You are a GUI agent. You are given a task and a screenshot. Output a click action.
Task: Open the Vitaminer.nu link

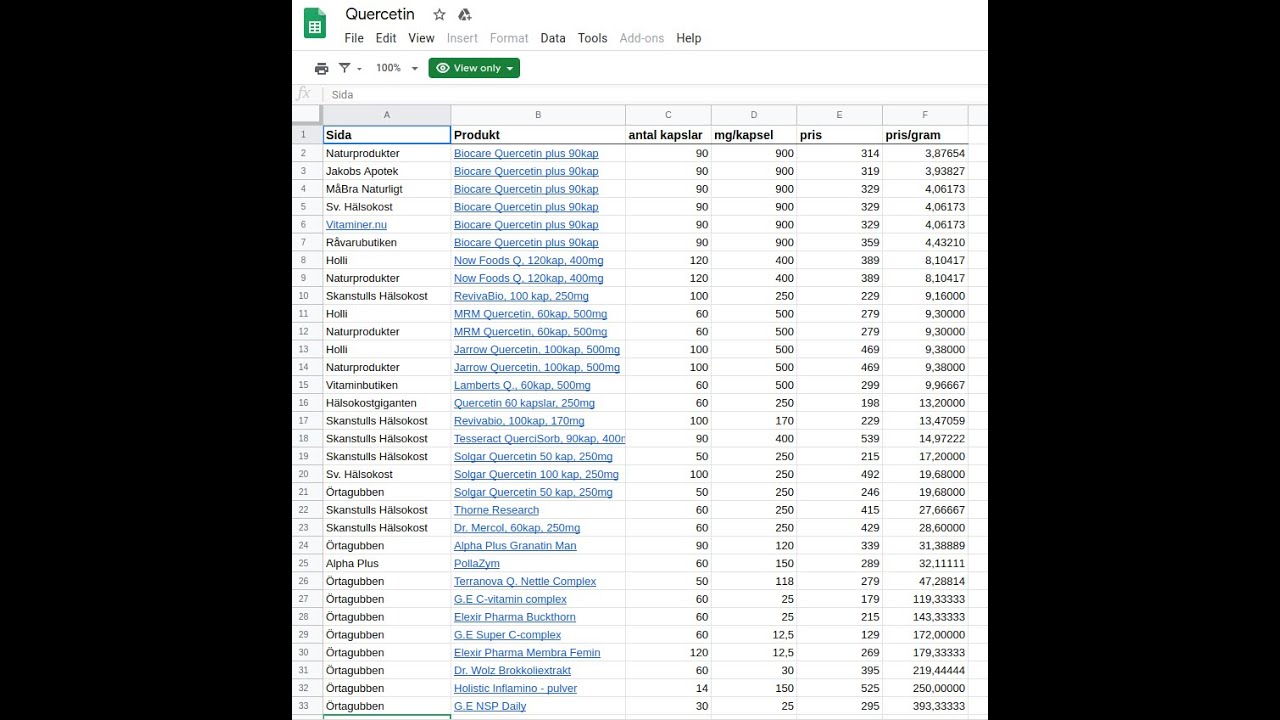(x=356, y=225)
